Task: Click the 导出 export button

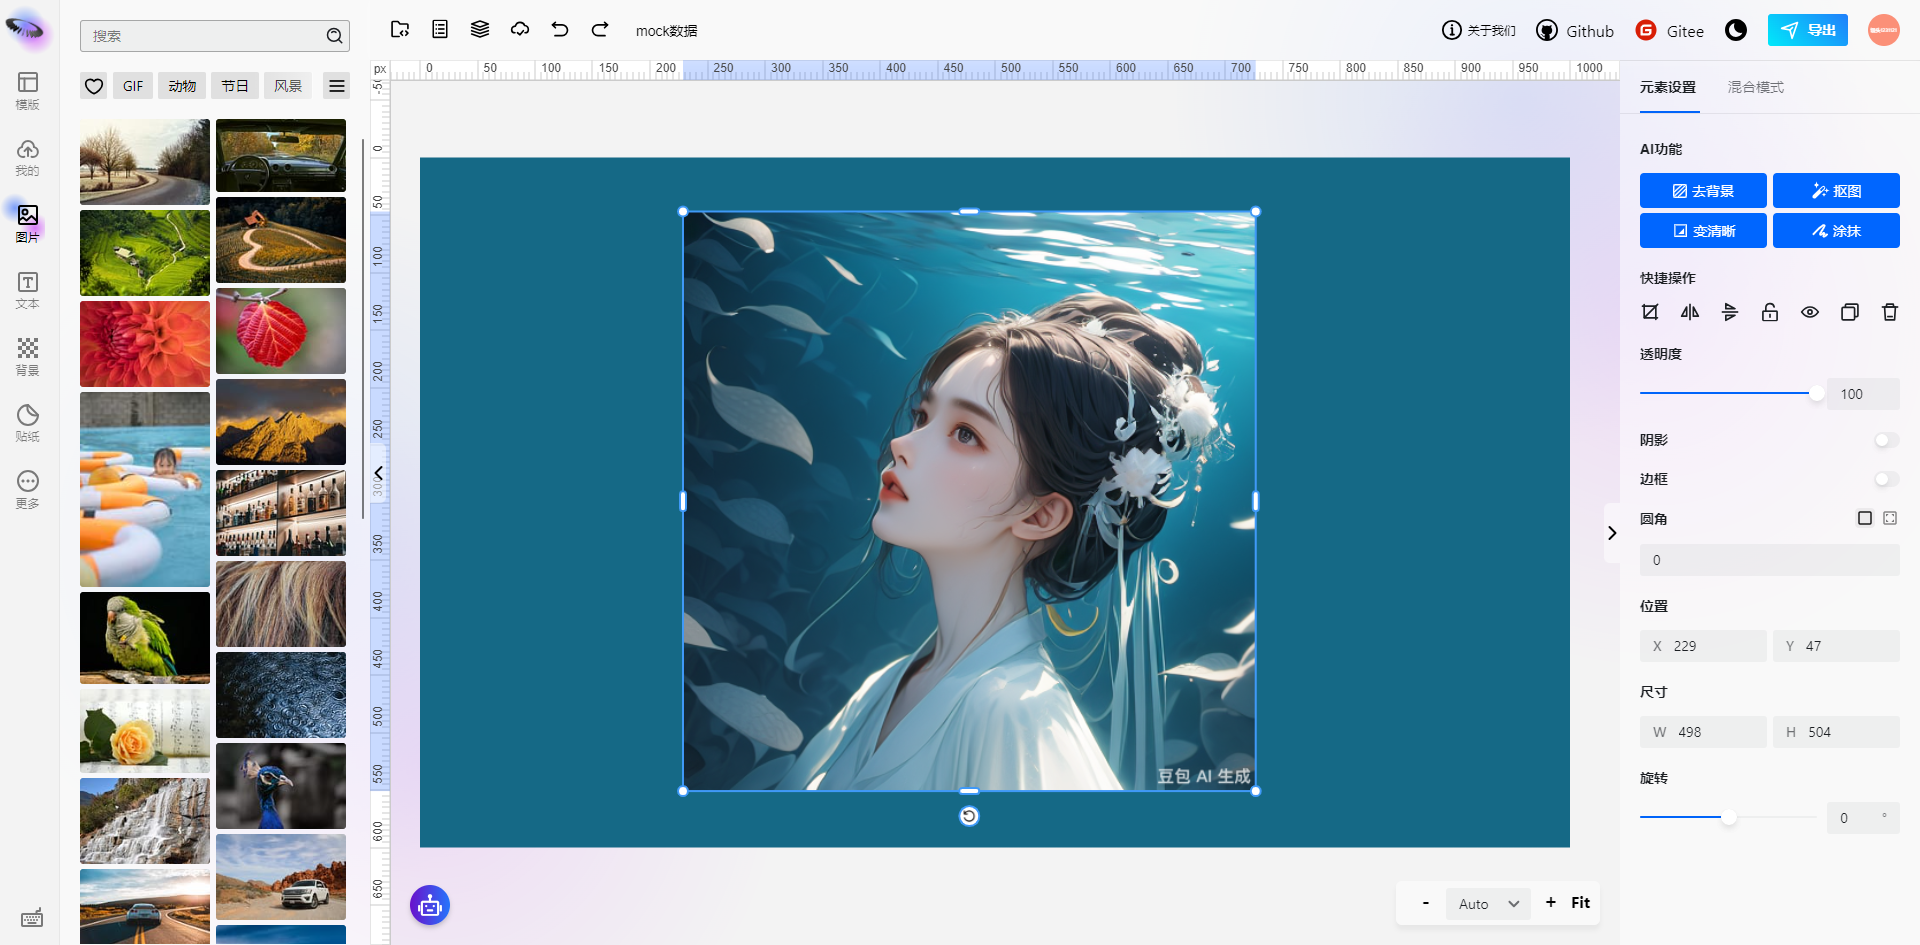Action: click(1808, 30)
